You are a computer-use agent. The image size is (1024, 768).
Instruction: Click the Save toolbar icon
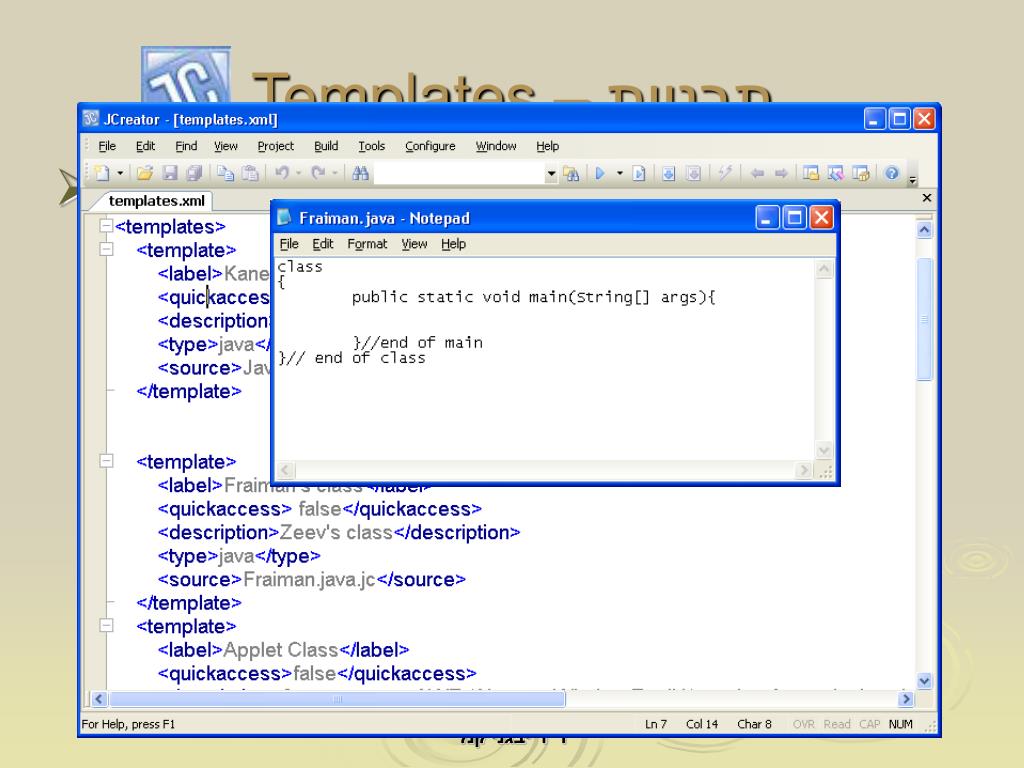(x=170, y=173)
